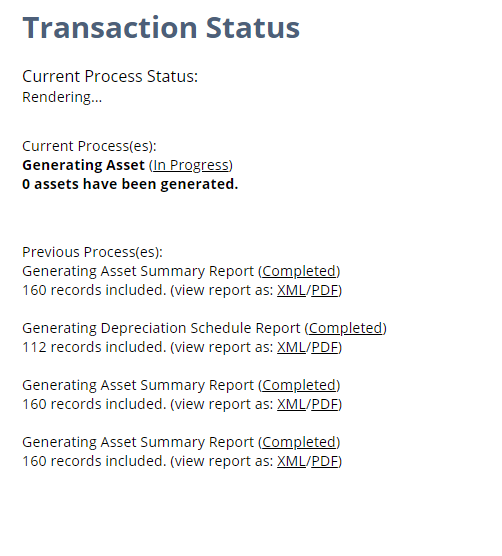The height and width of the screenshot is (556, 502).
Task: Open PDF for the 112 records report
Action: 324,347
